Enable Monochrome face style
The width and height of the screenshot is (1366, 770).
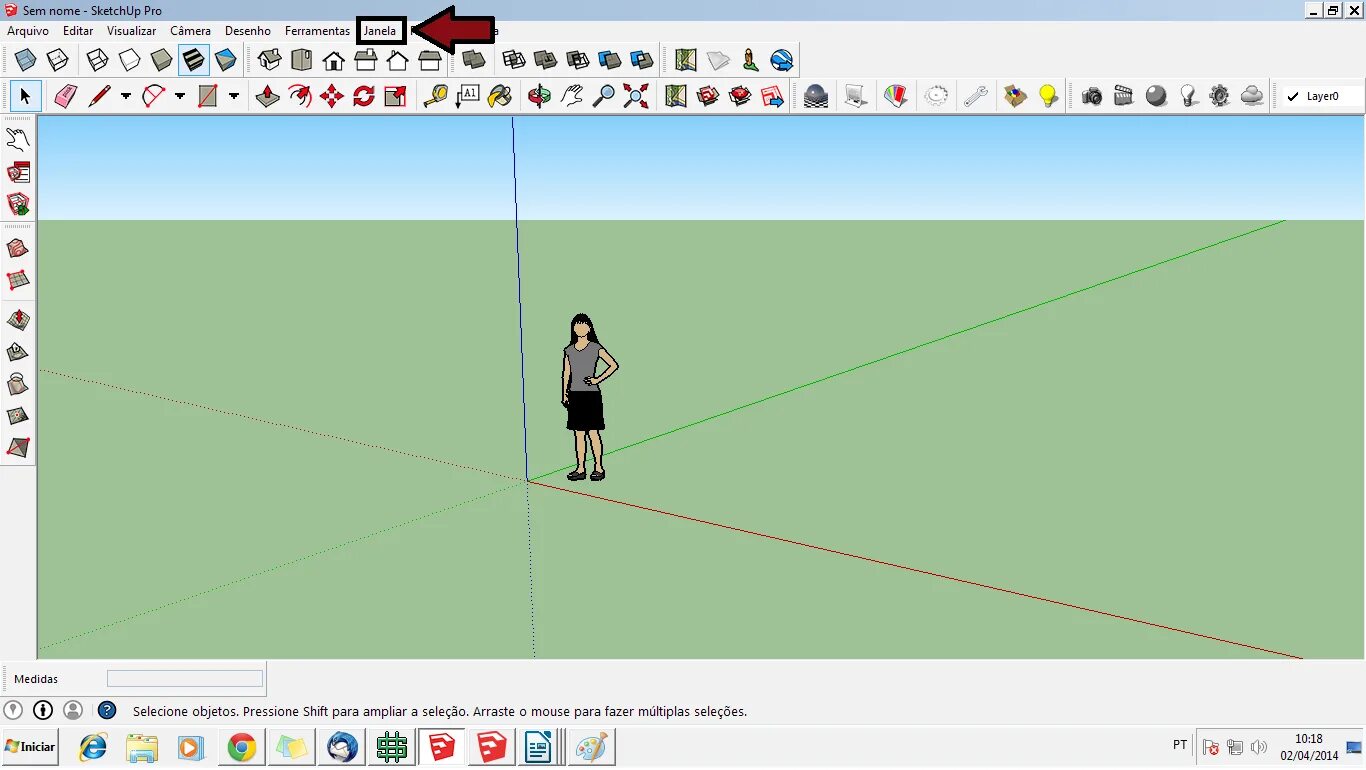(225, 60)
